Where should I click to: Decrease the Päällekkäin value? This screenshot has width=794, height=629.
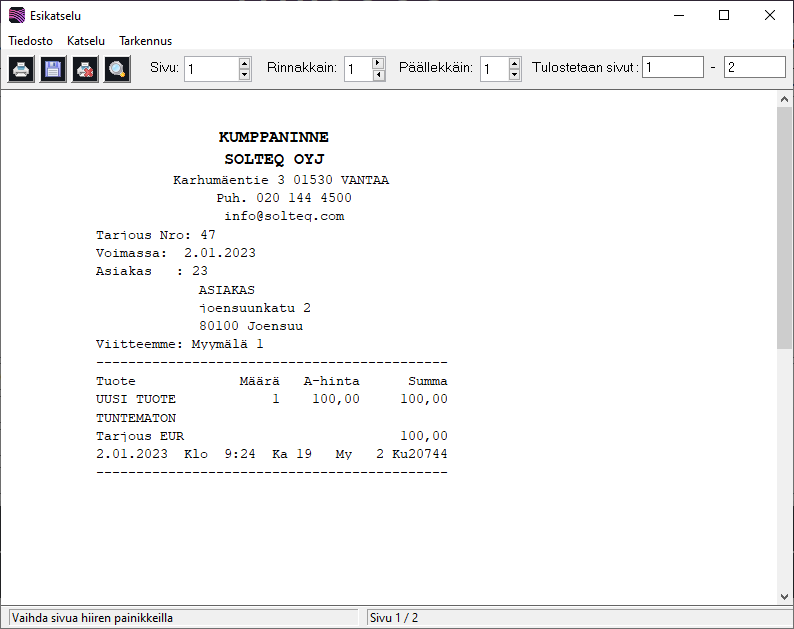tap(514, 74)
